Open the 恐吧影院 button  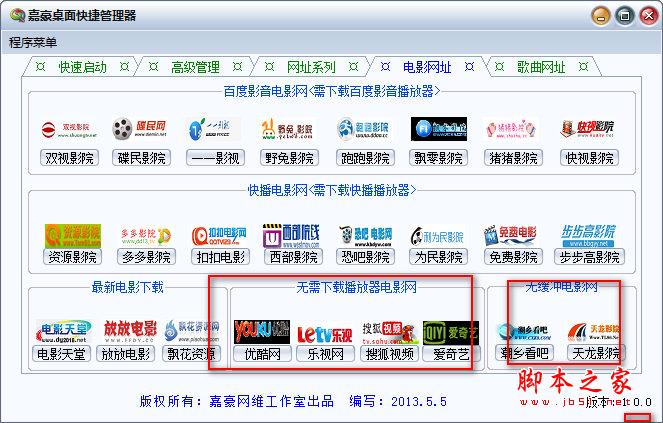[x=365, y=257]
